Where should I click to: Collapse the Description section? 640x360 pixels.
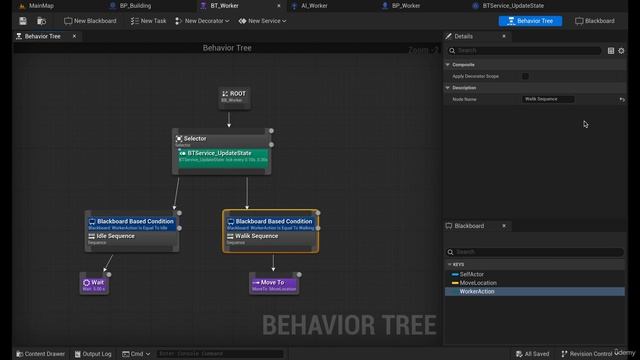click(448, 88)
